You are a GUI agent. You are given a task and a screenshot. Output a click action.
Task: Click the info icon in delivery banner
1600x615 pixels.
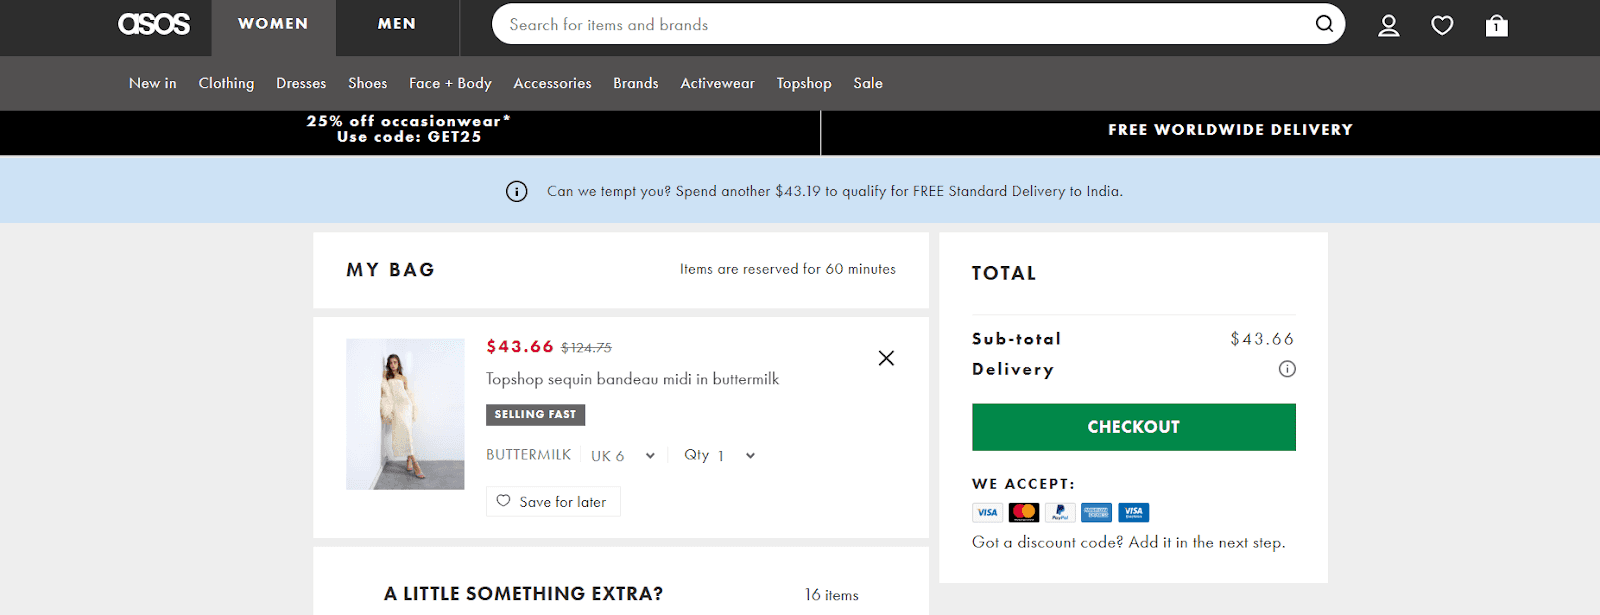516,191
